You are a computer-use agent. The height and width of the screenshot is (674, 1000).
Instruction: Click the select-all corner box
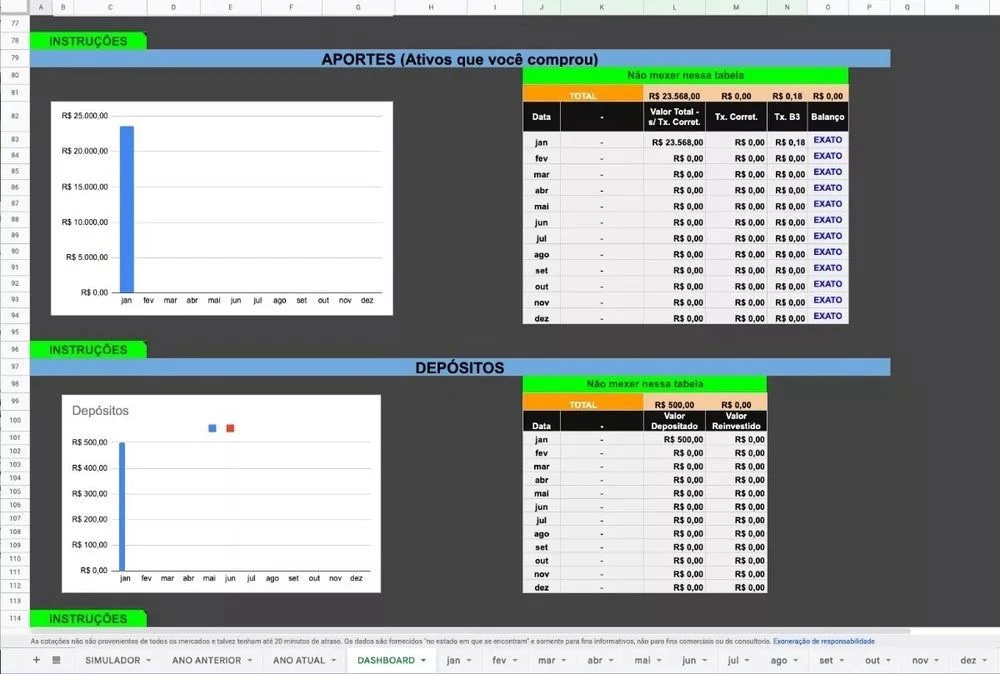coord(15,7)
